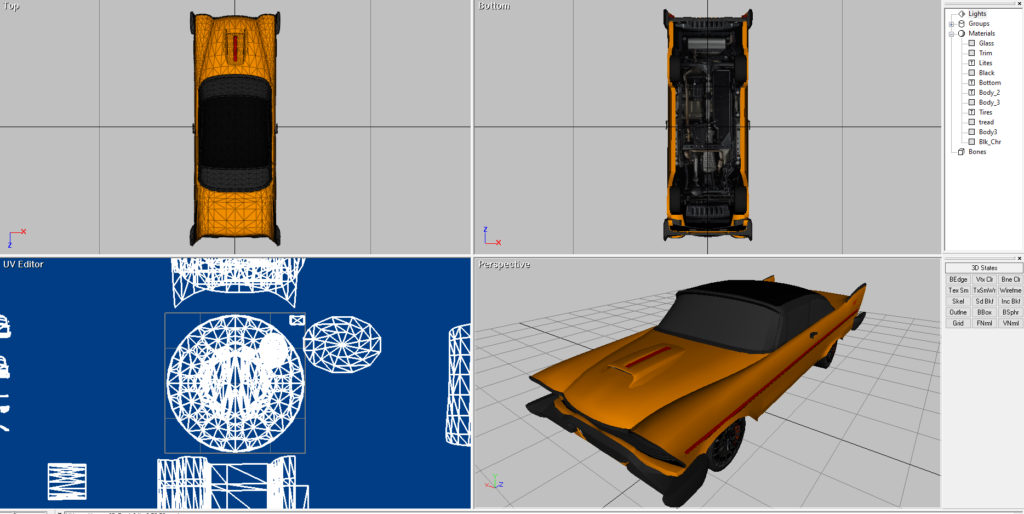The width and height of the screenshot is (1024, 514).
Task: Click the Glass material icon
Action: [971, 43]
